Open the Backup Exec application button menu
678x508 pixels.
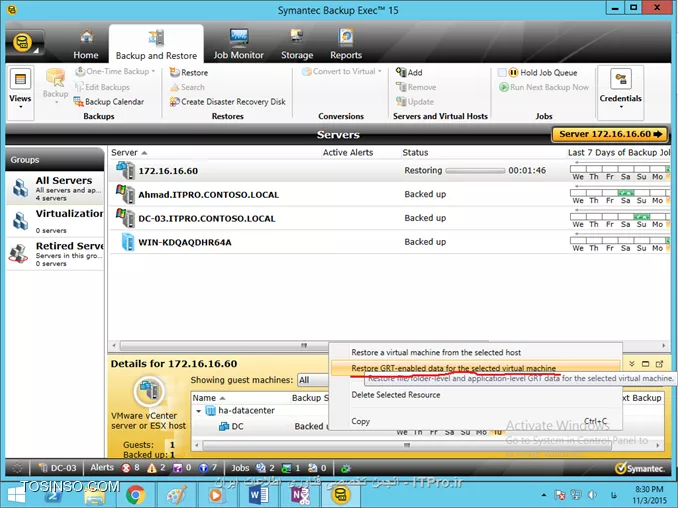click(24, 43)
